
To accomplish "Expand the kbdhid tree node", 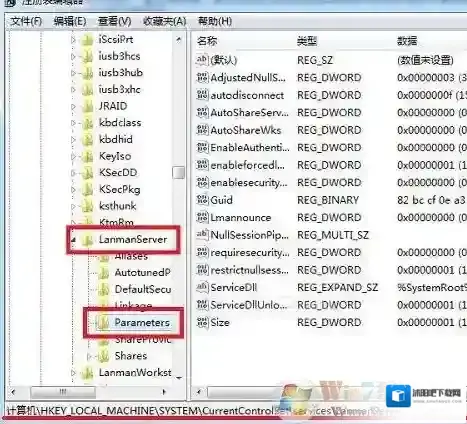I will (x=73, y=140).
